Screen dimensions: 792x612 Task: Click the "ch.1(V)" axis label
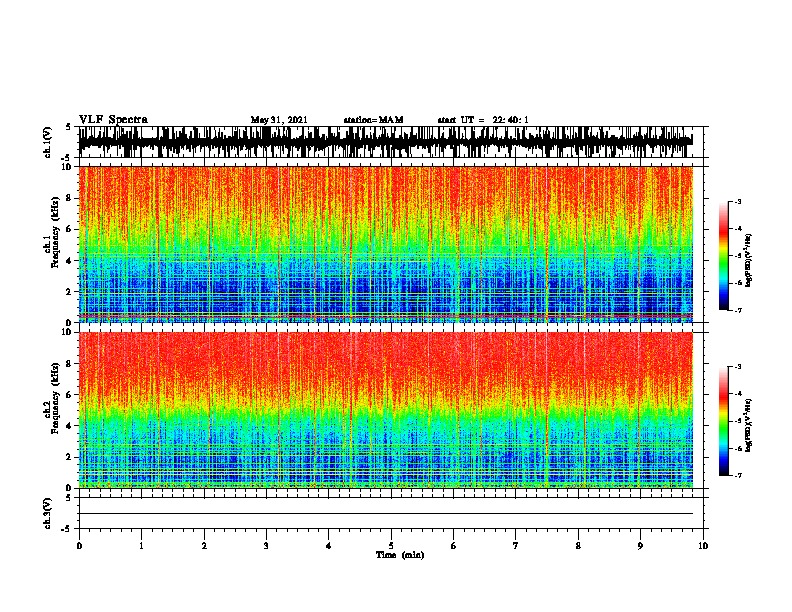pyautogui.click(x=48, y=142)
